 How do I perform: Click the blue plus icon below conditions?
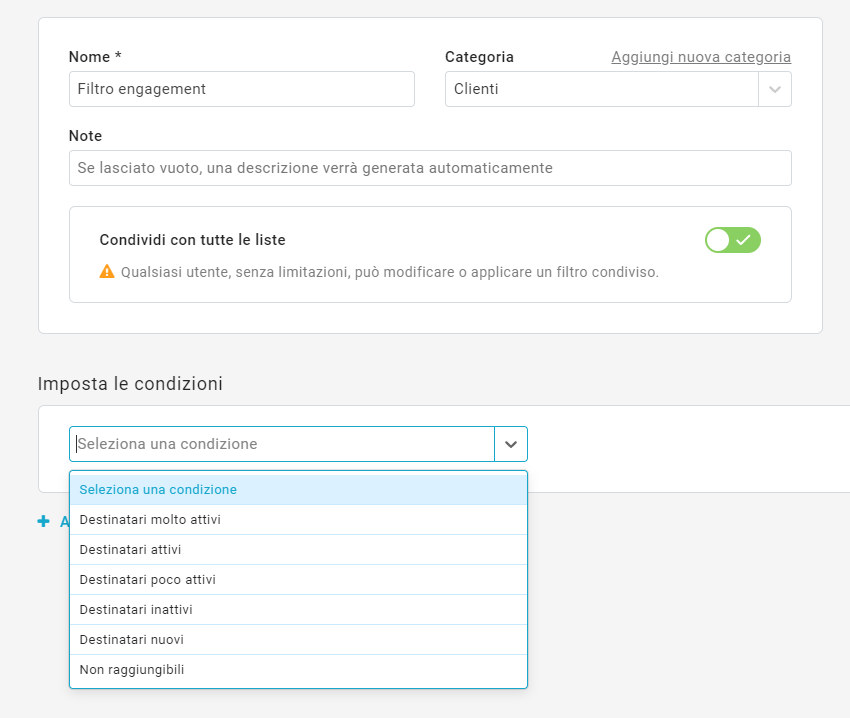43,521
